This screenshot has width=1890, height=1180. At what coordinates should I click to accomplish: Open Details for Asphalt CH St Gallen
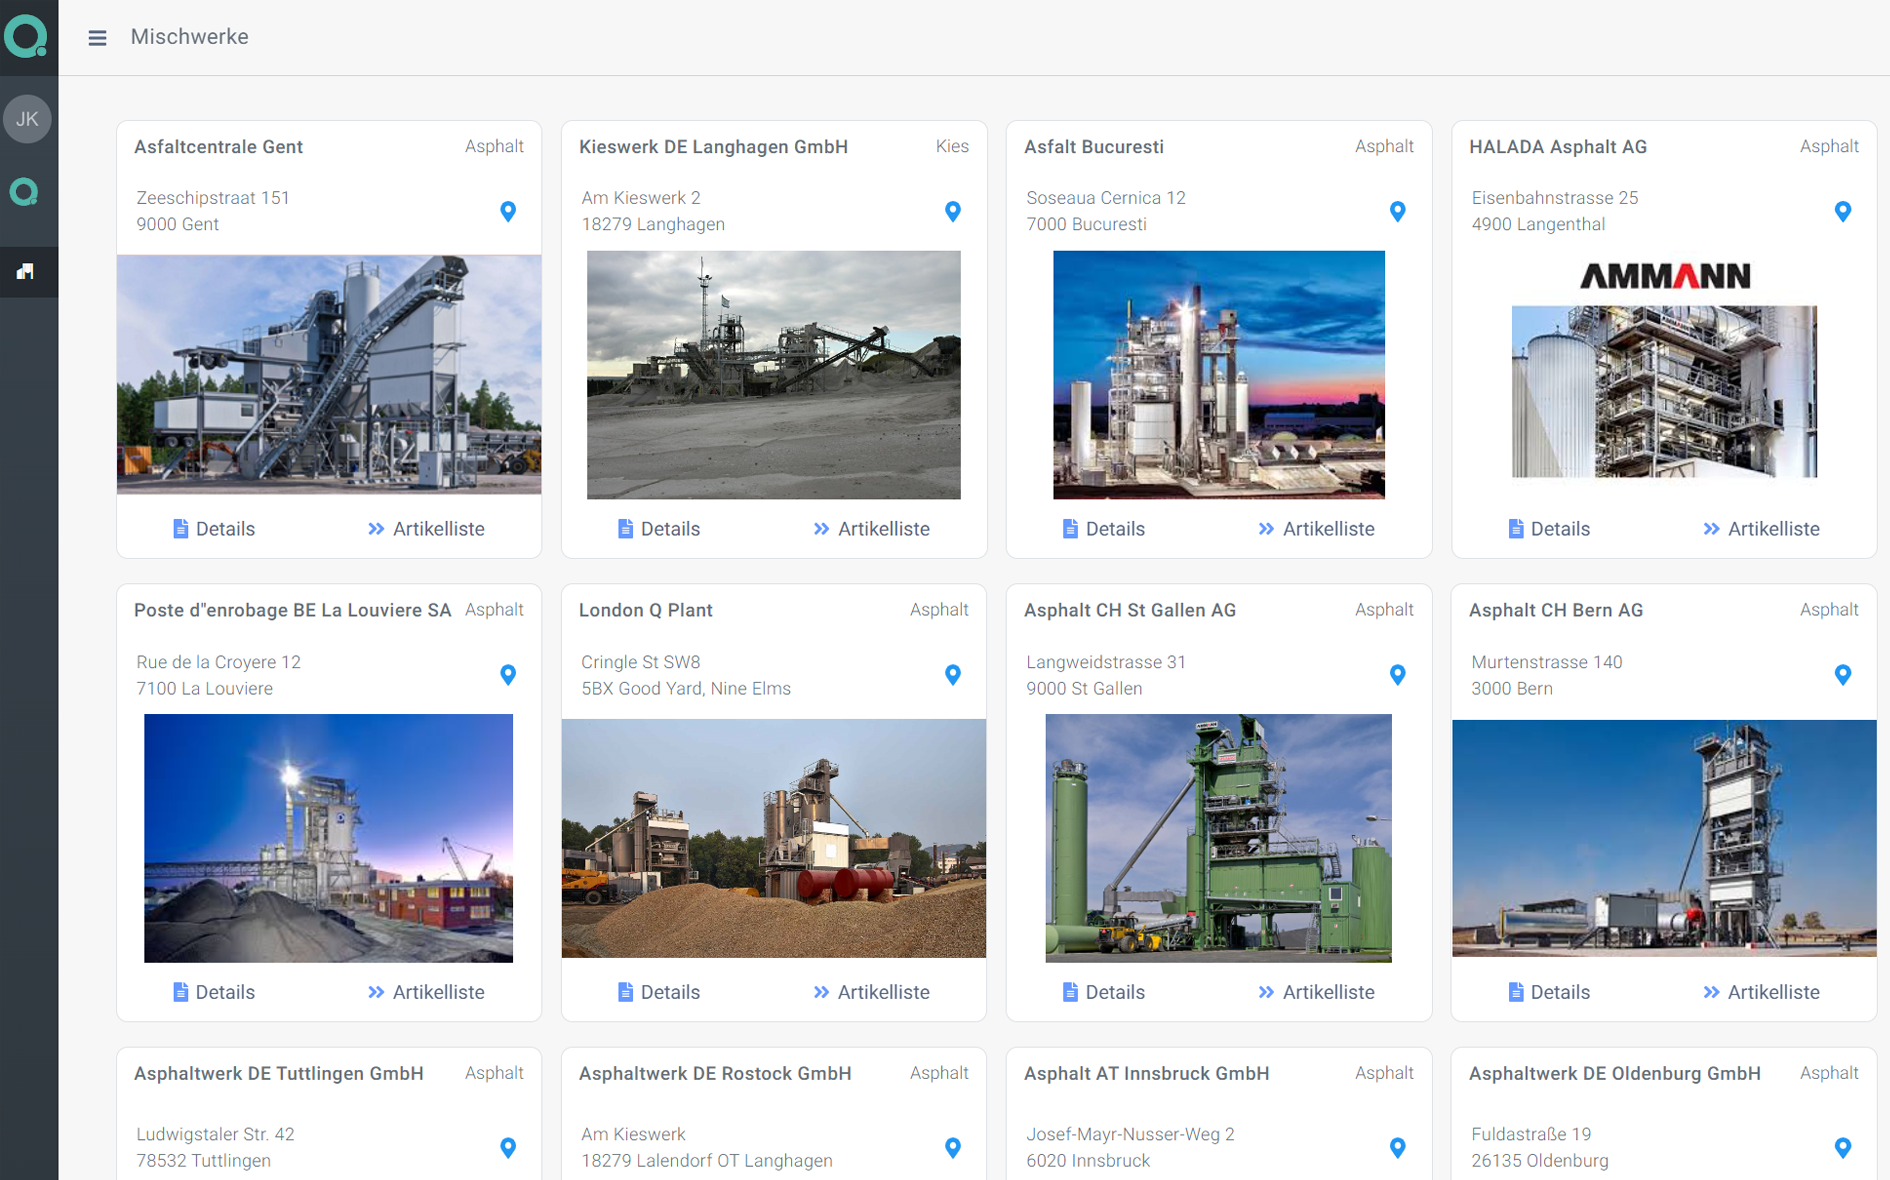[1103, 992]
